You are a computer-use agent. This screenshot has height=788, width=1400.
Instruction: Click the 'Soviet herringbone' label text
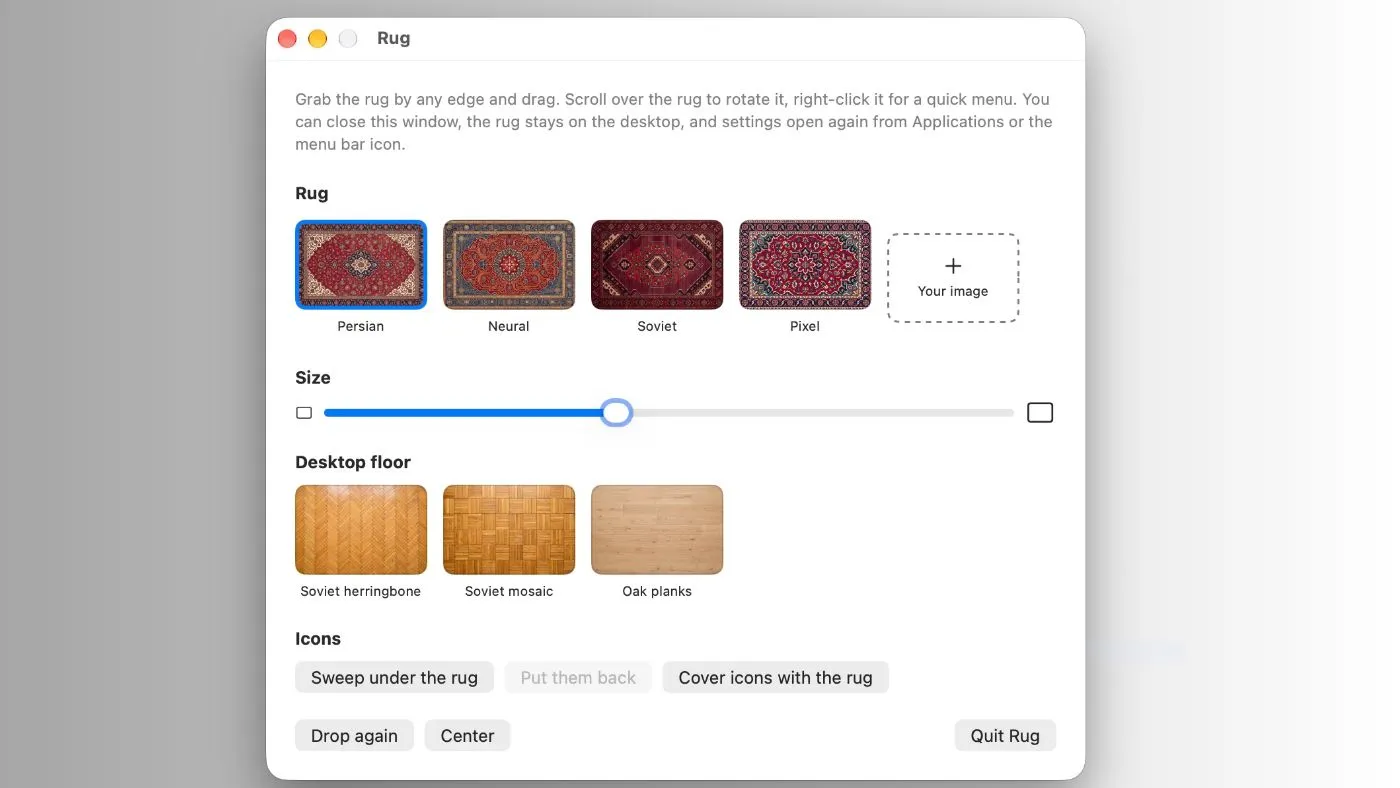361,591
